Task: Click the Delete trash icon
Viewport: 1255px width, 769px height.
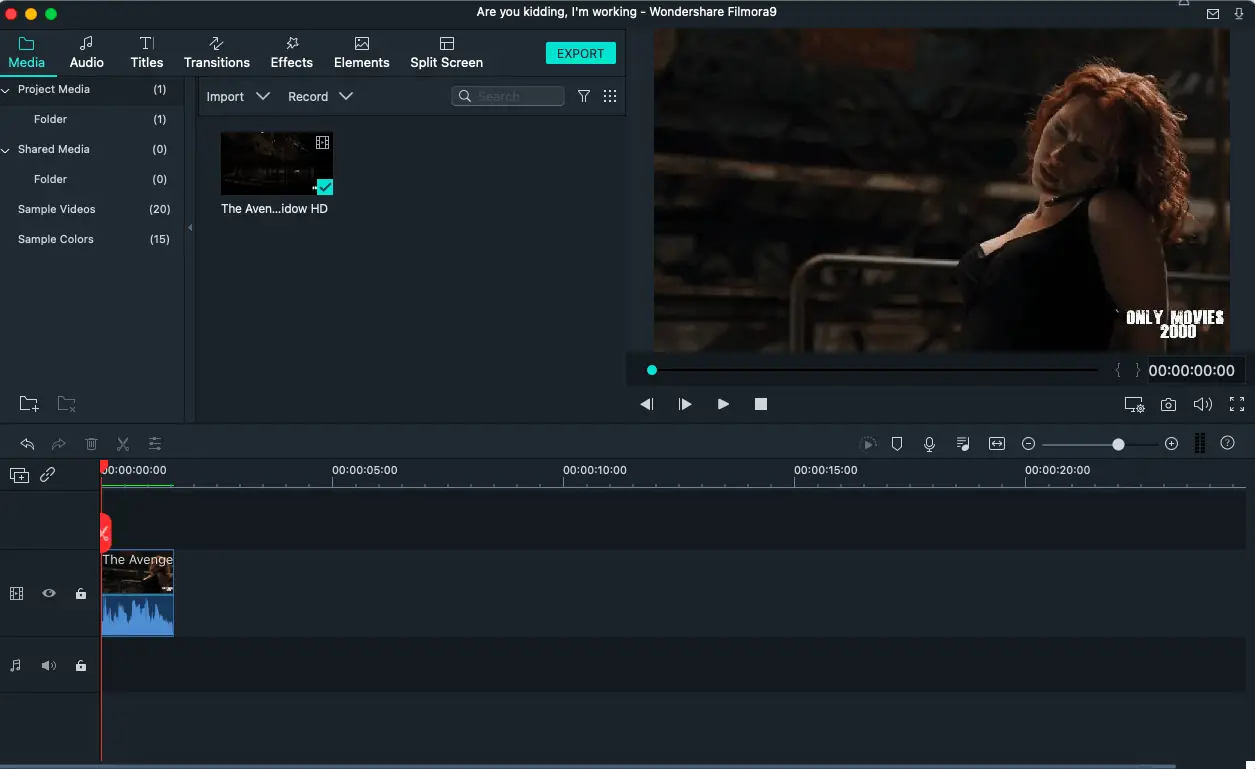Action: coord(91,444)
